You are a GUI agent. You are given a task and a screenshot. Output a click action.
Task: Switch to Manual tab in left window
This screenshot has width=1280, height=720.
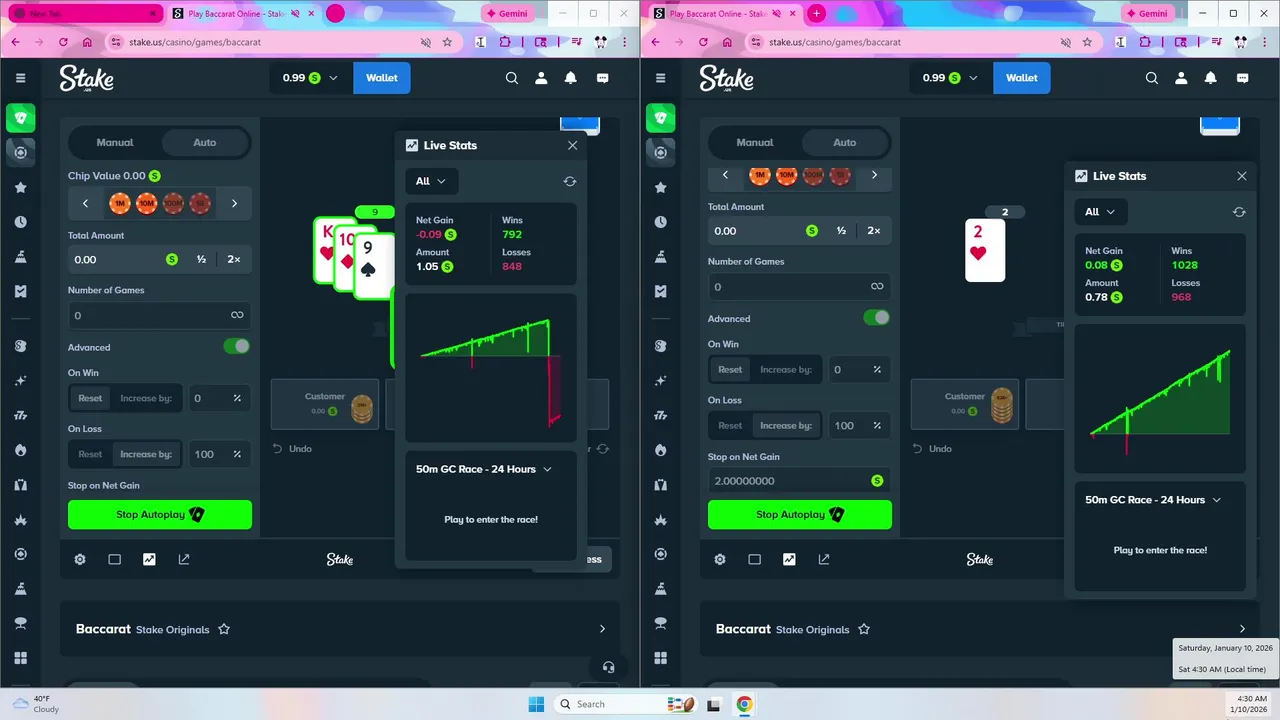click(x=115, y=142)
